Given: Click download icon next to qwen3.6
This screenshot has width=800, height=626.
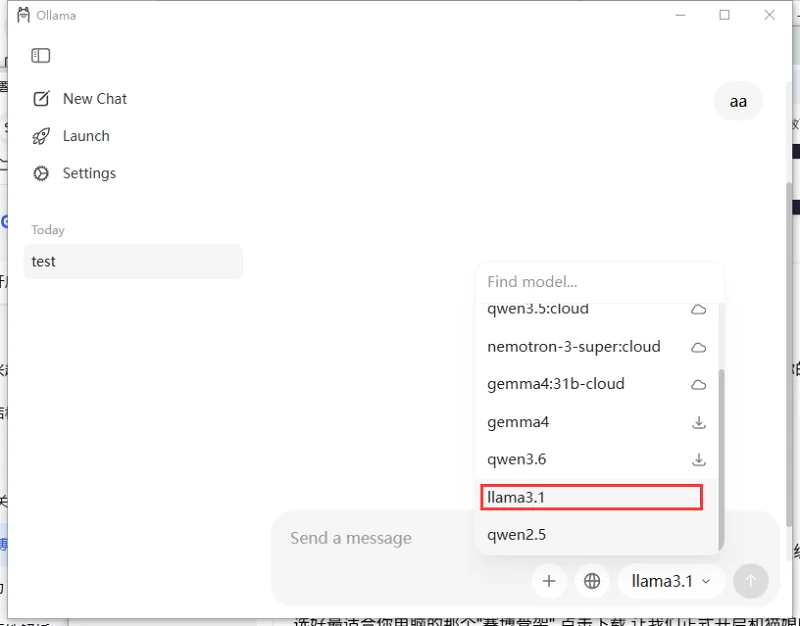Looking at the screenshot, I should [x=698, y=460].
